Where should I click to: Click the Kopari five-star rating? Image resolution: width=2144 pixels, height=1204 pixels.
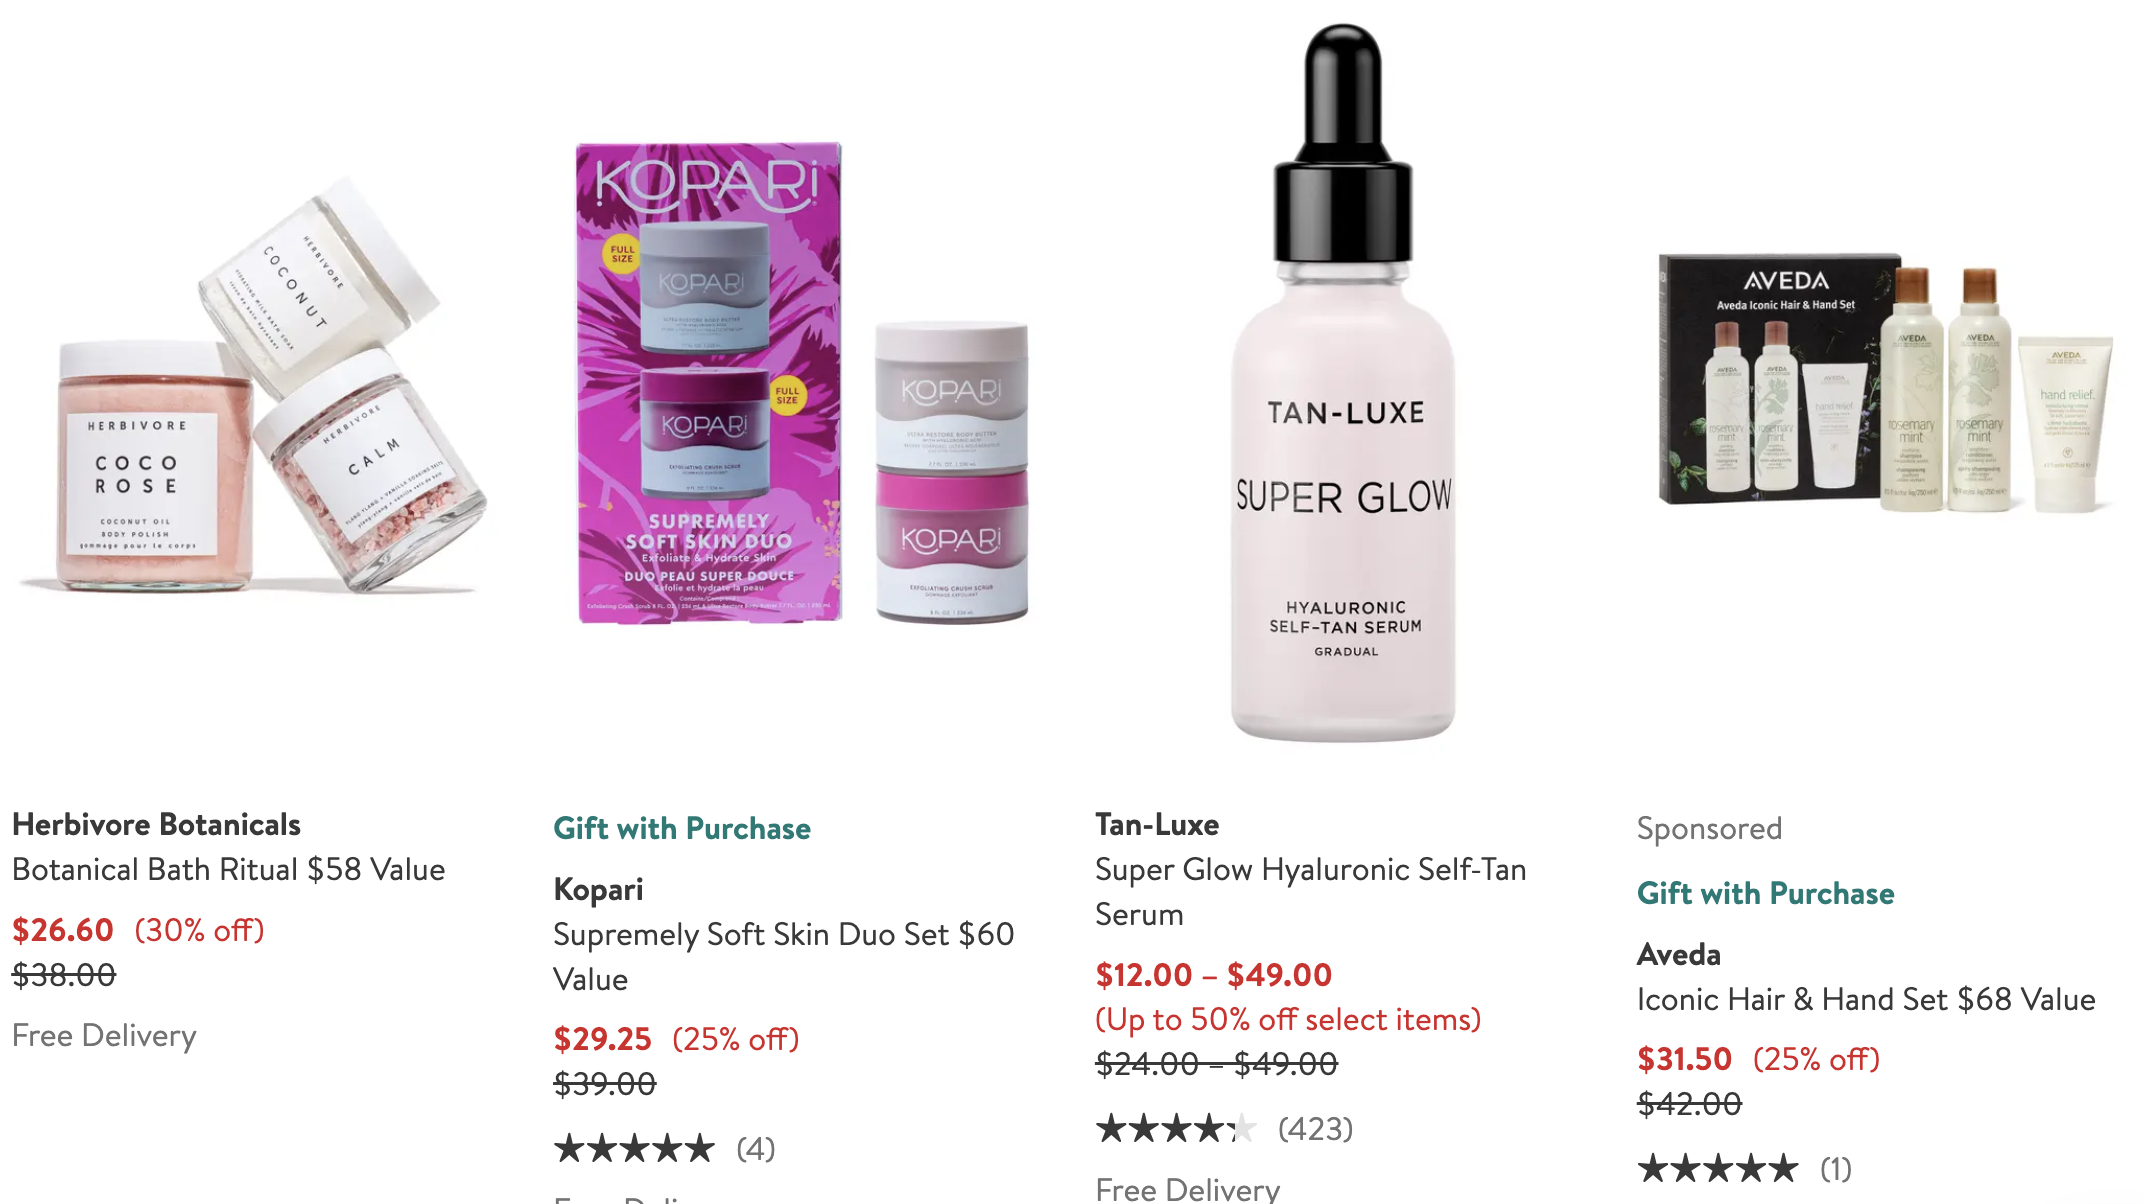click(634, 1148)
